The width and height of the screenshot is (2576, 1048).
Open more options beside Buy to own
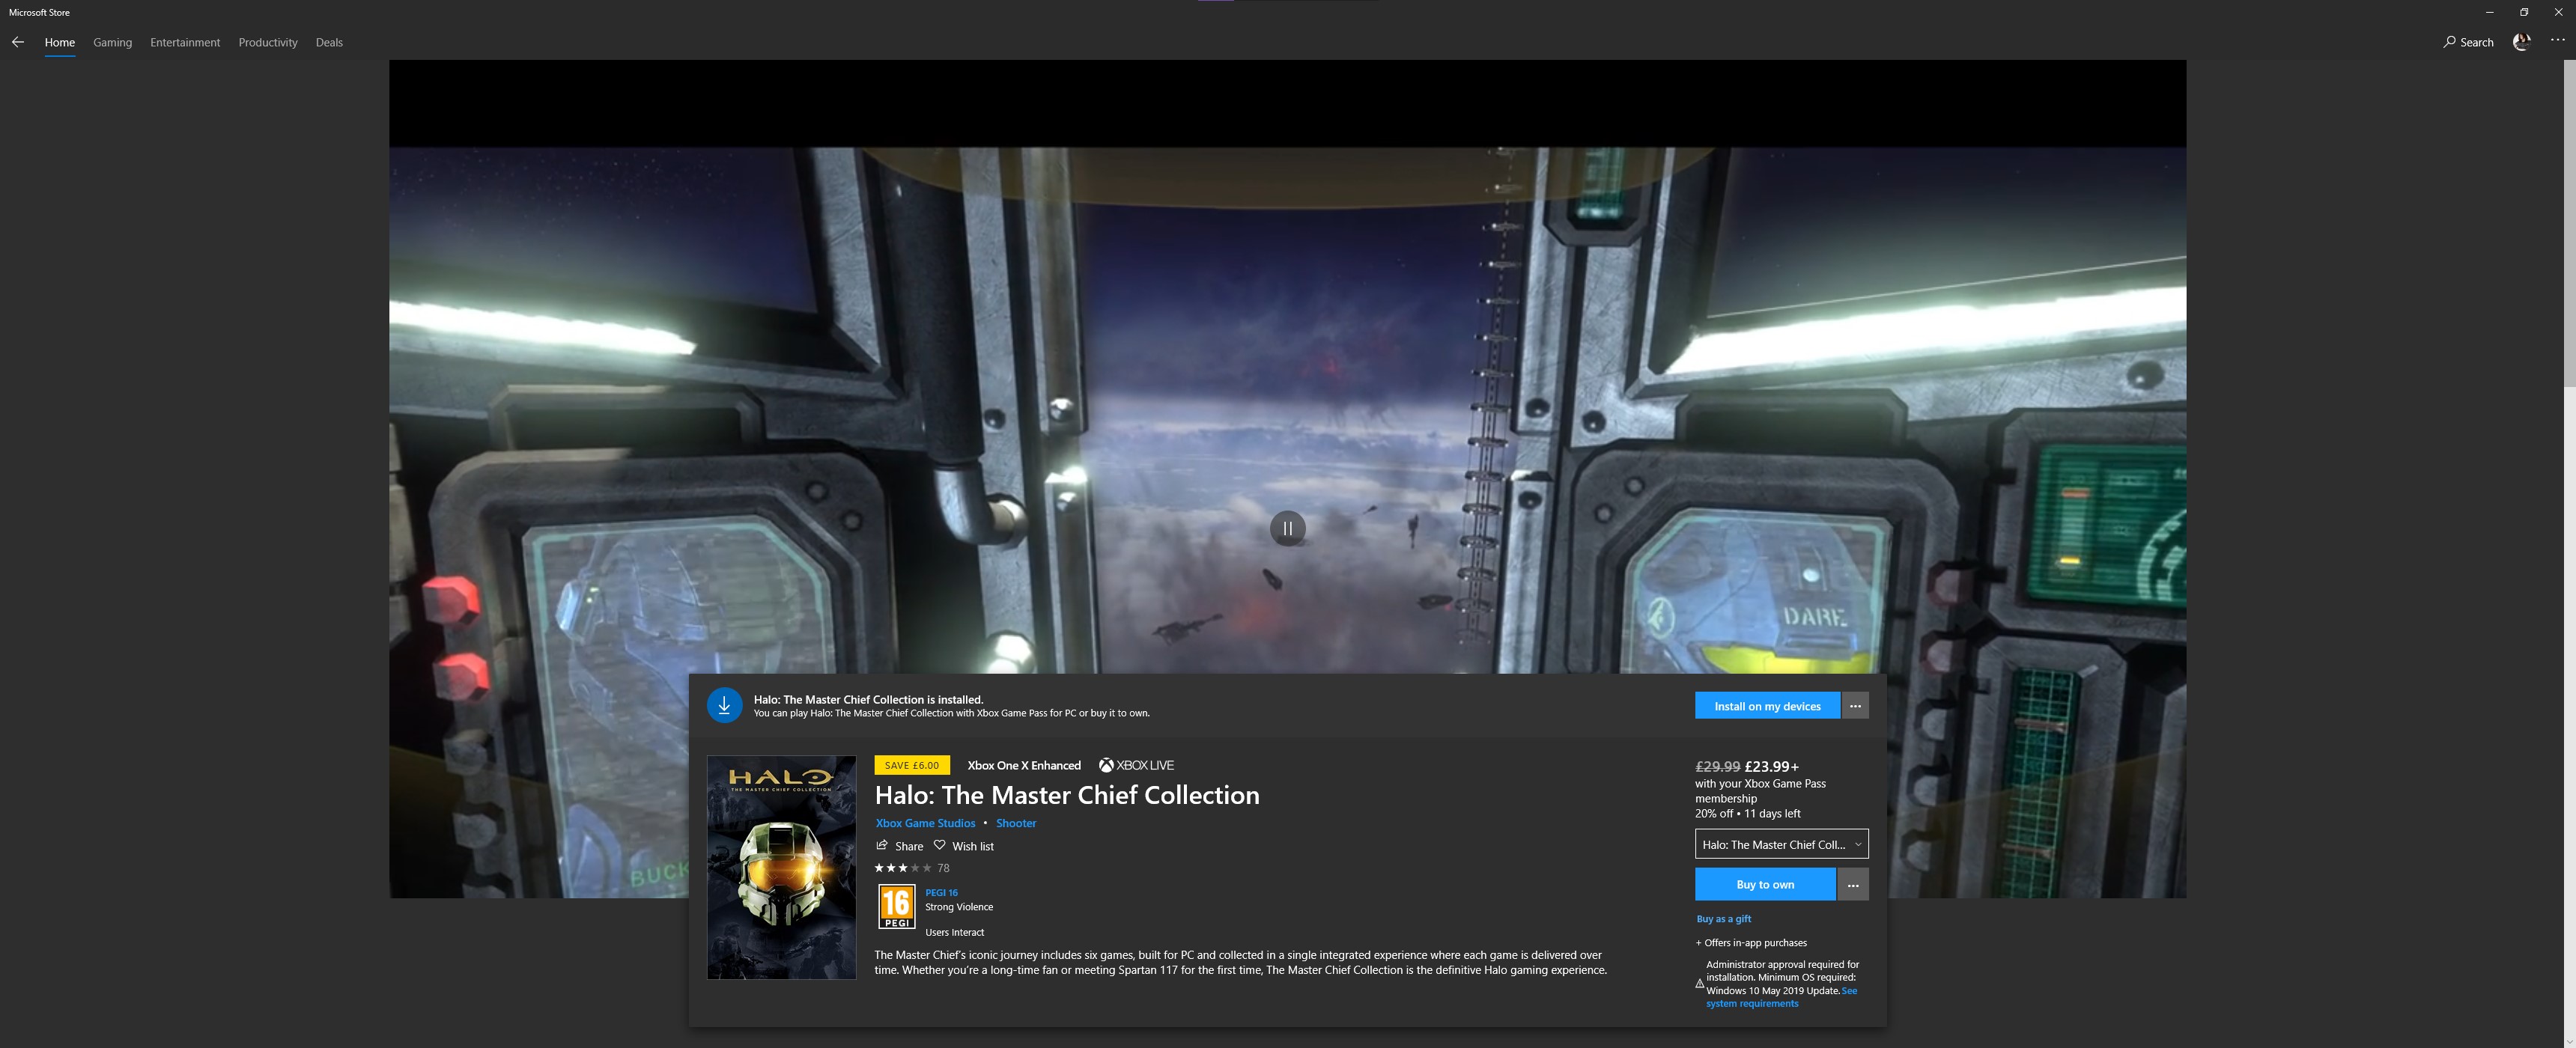(x=1853, y=884)
